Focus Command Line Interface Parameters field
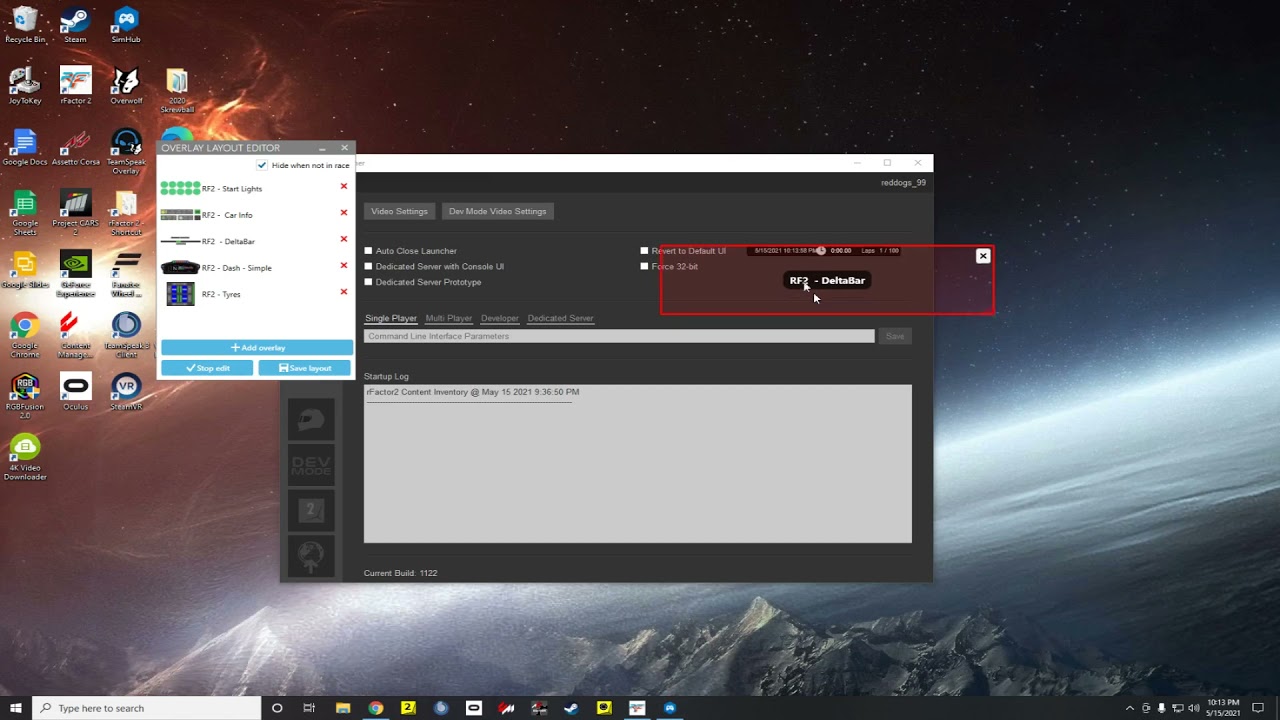1280x720 pixels. pyautogui.click(x=619, y=336)
